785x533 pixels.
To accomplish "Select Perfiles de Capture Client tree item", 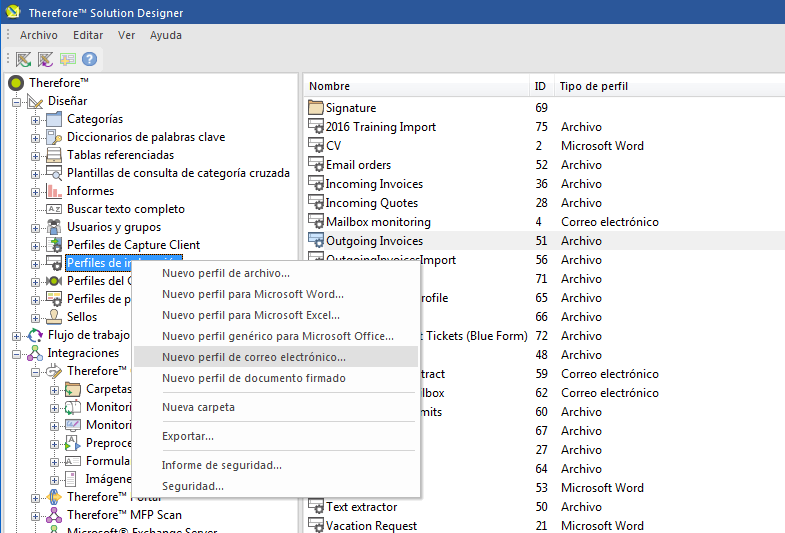I will point(133,245).
